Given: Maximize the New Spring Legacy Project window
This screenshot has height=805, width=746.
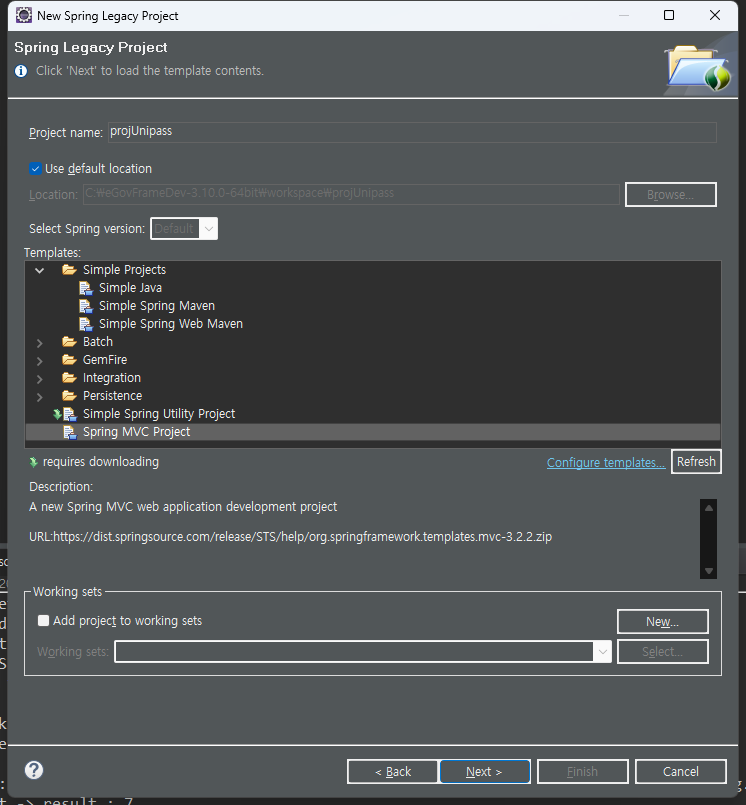Looking at the screenshot, I should [669, 15].
